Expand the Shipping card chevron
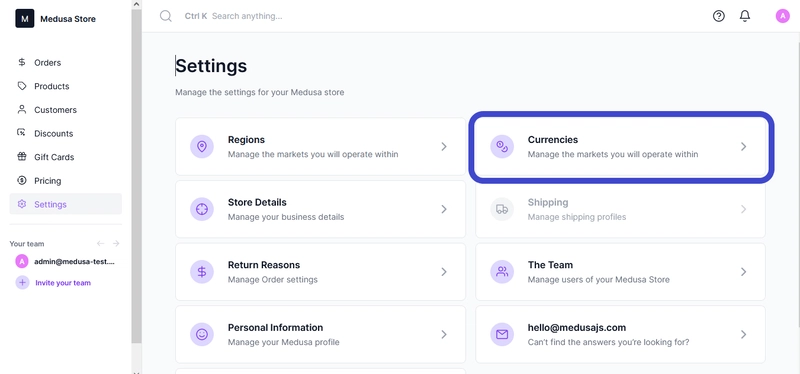This screenshot has height=374, width=800. pyautogui.click(x=743, y=209)
